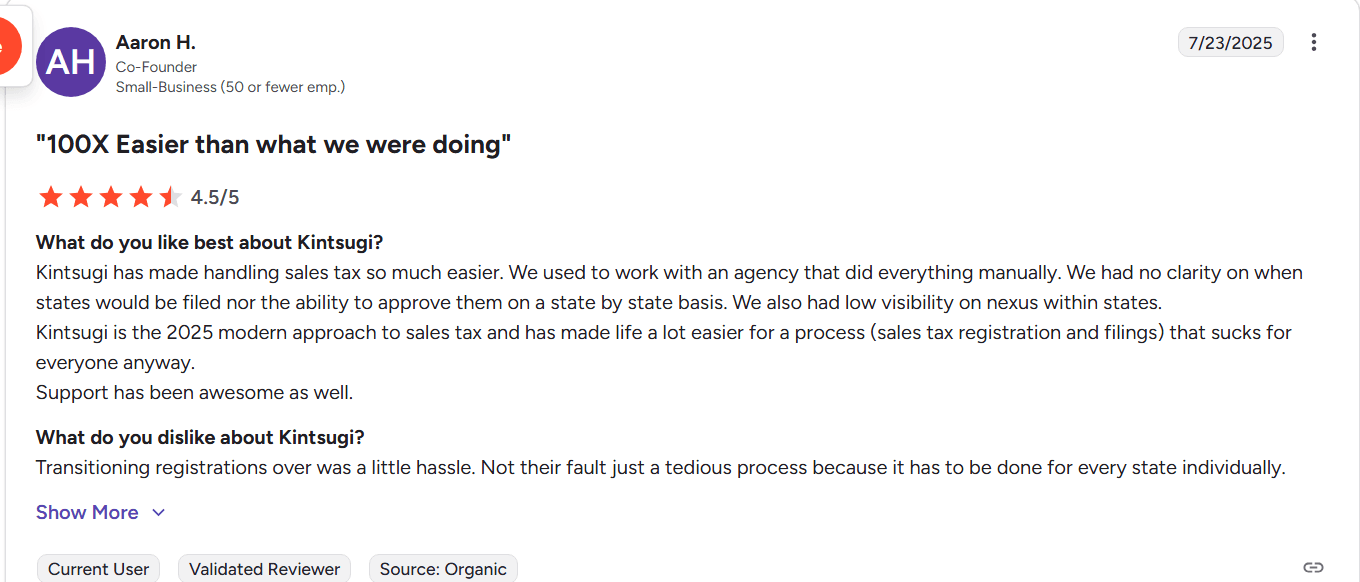Select the Current User tag

98,569
